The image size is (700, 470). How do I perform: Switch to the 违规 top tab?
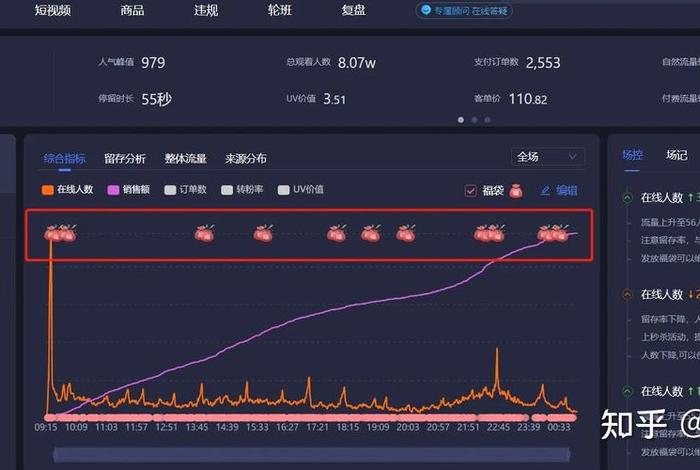pos(206,10)
